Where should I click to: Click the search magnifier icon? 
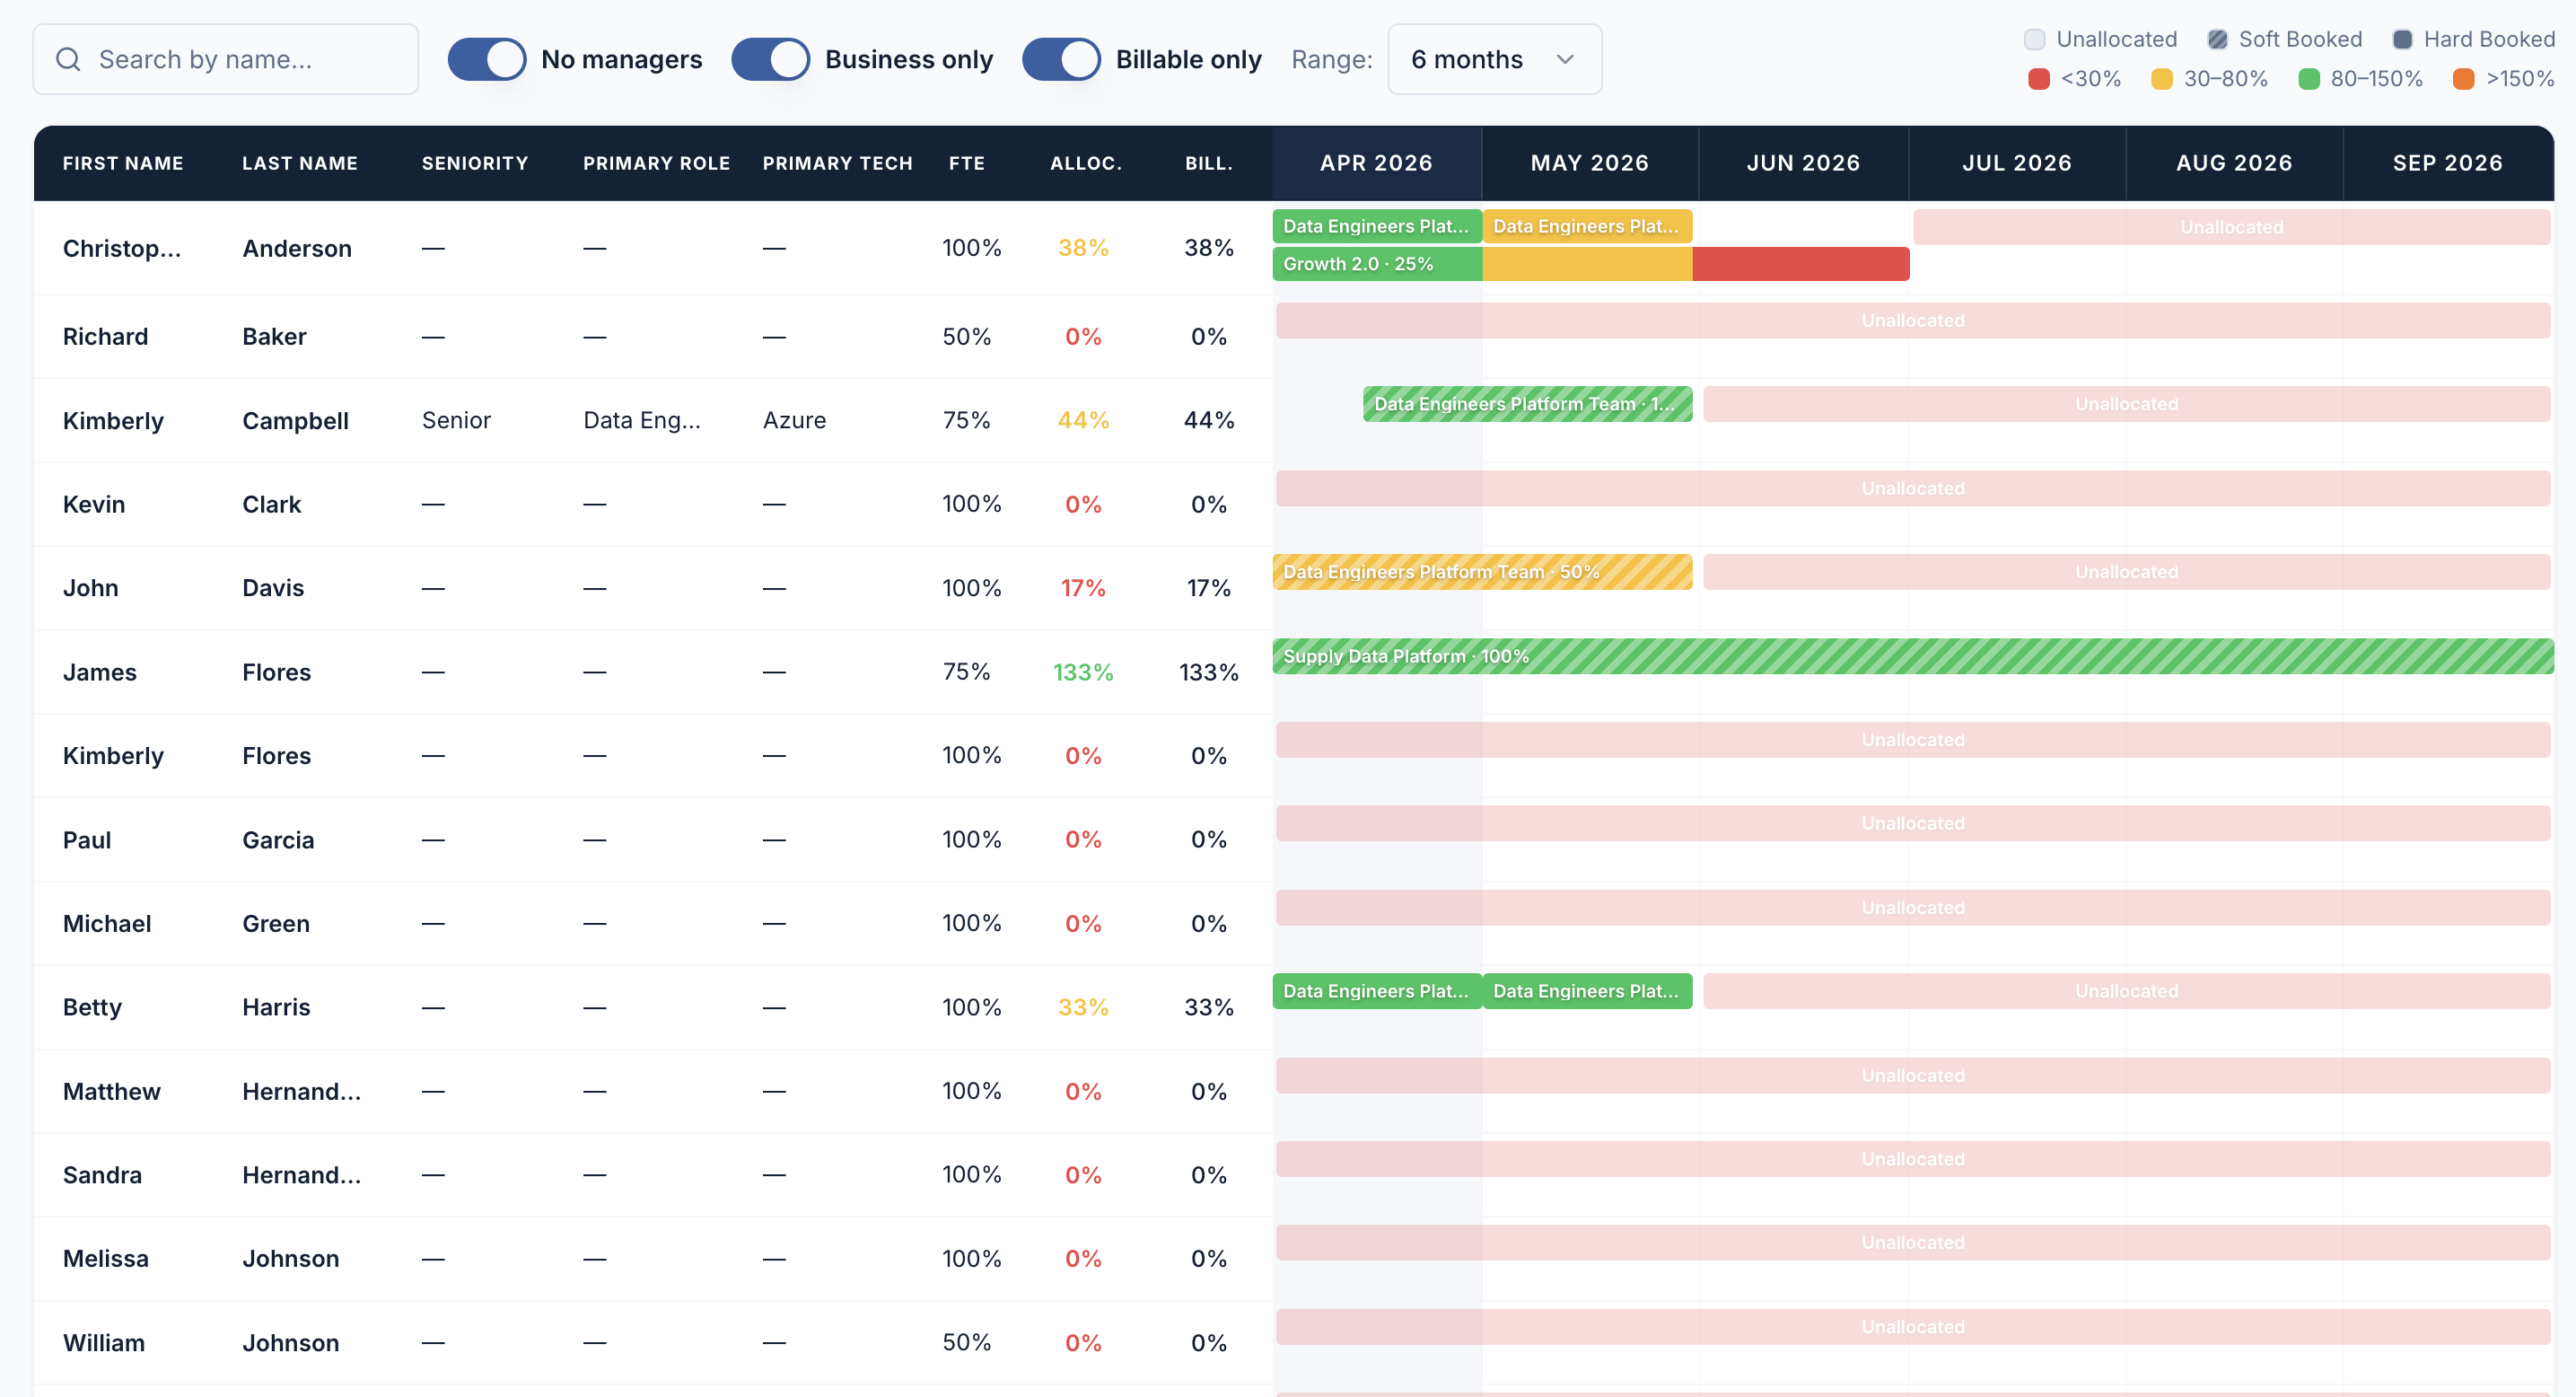point(68,60)
